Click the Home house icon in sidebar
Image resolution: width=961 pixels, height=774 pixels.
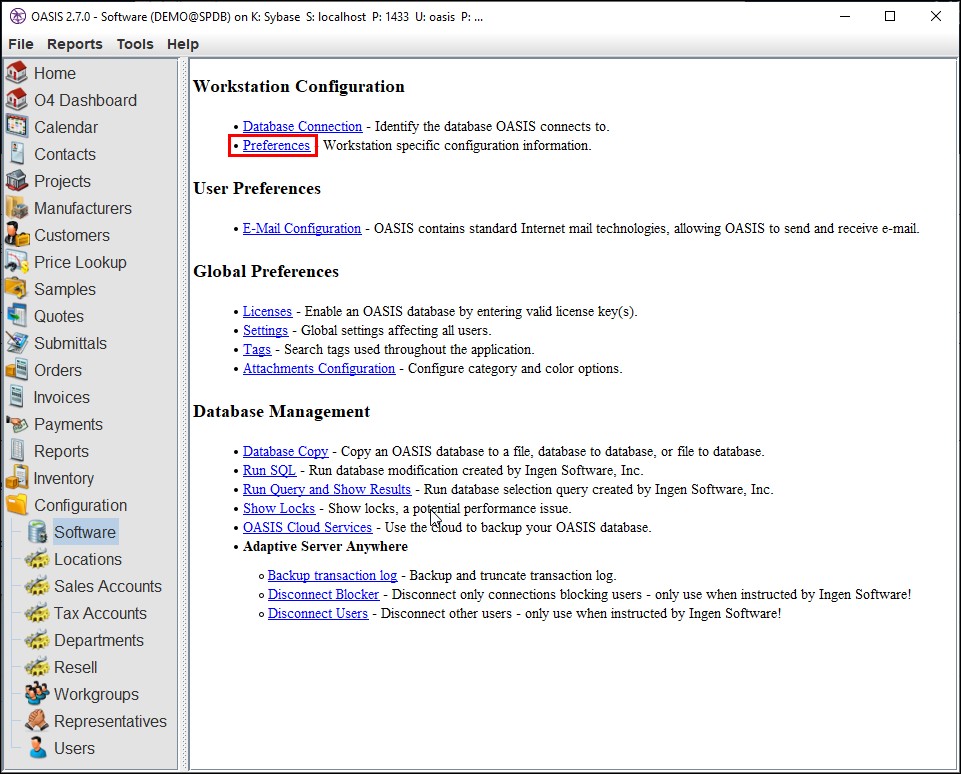tap(17, 73)
